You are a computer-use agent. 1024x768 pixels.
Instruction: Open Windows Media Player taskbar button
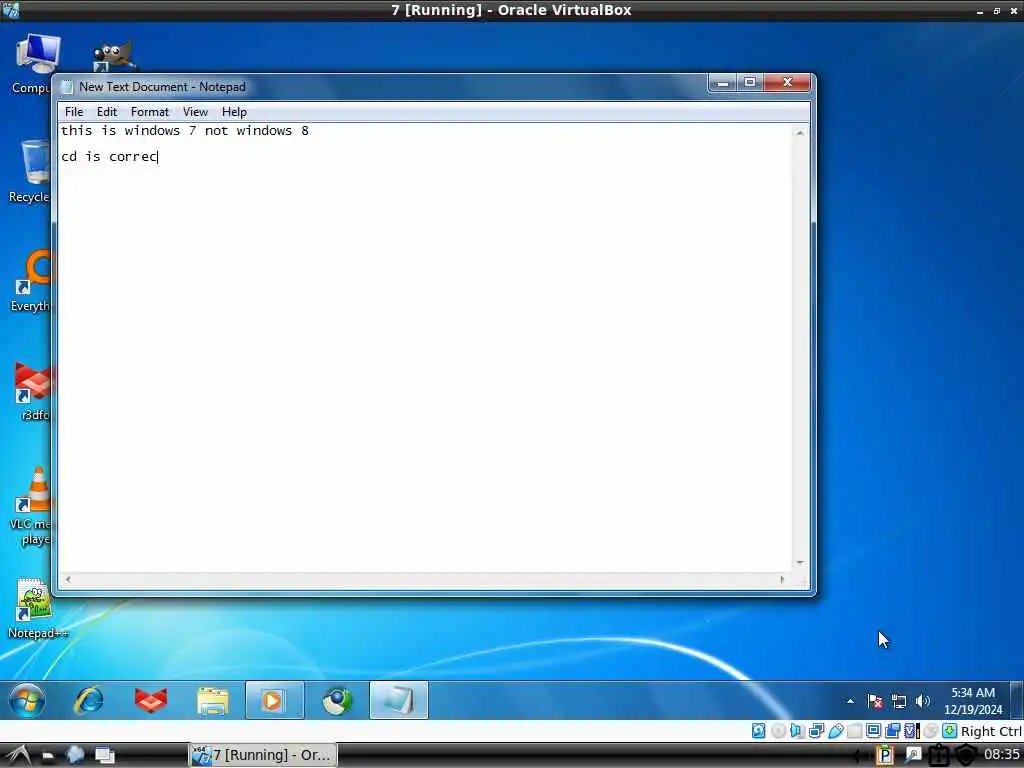tap(274, 700)
